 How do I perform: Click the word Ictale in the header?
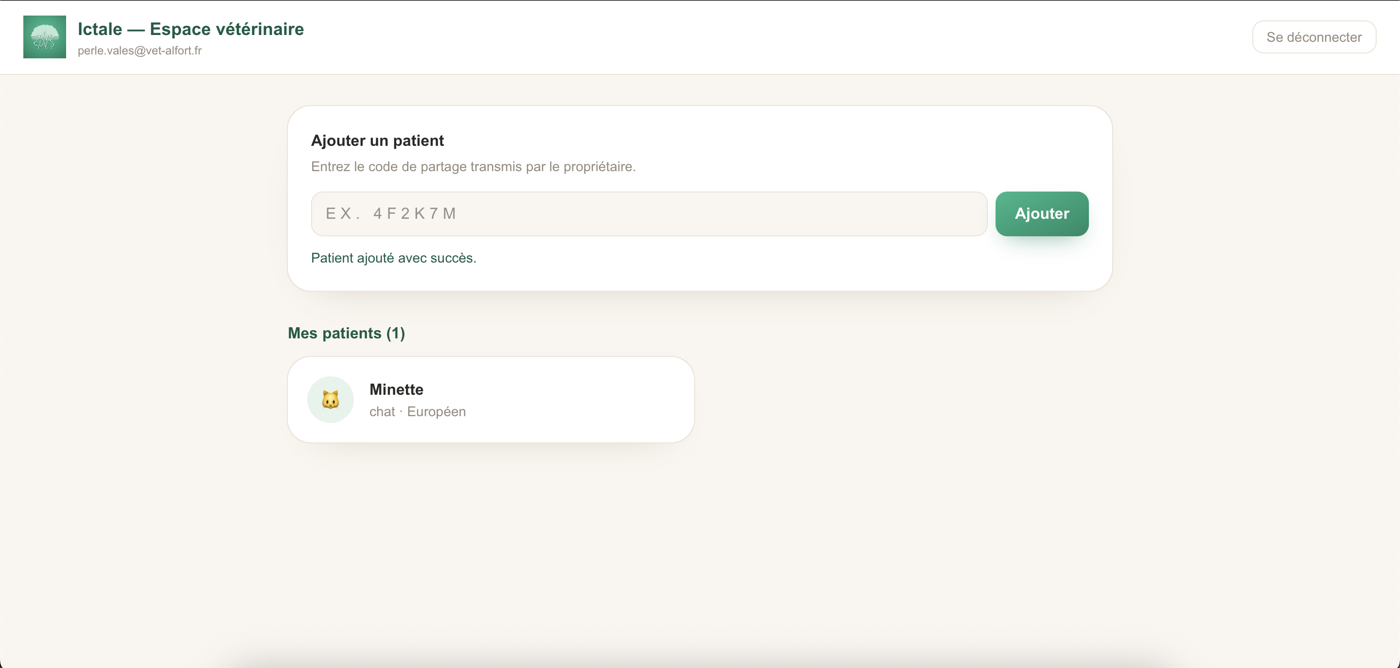click(x=100, y=29)
